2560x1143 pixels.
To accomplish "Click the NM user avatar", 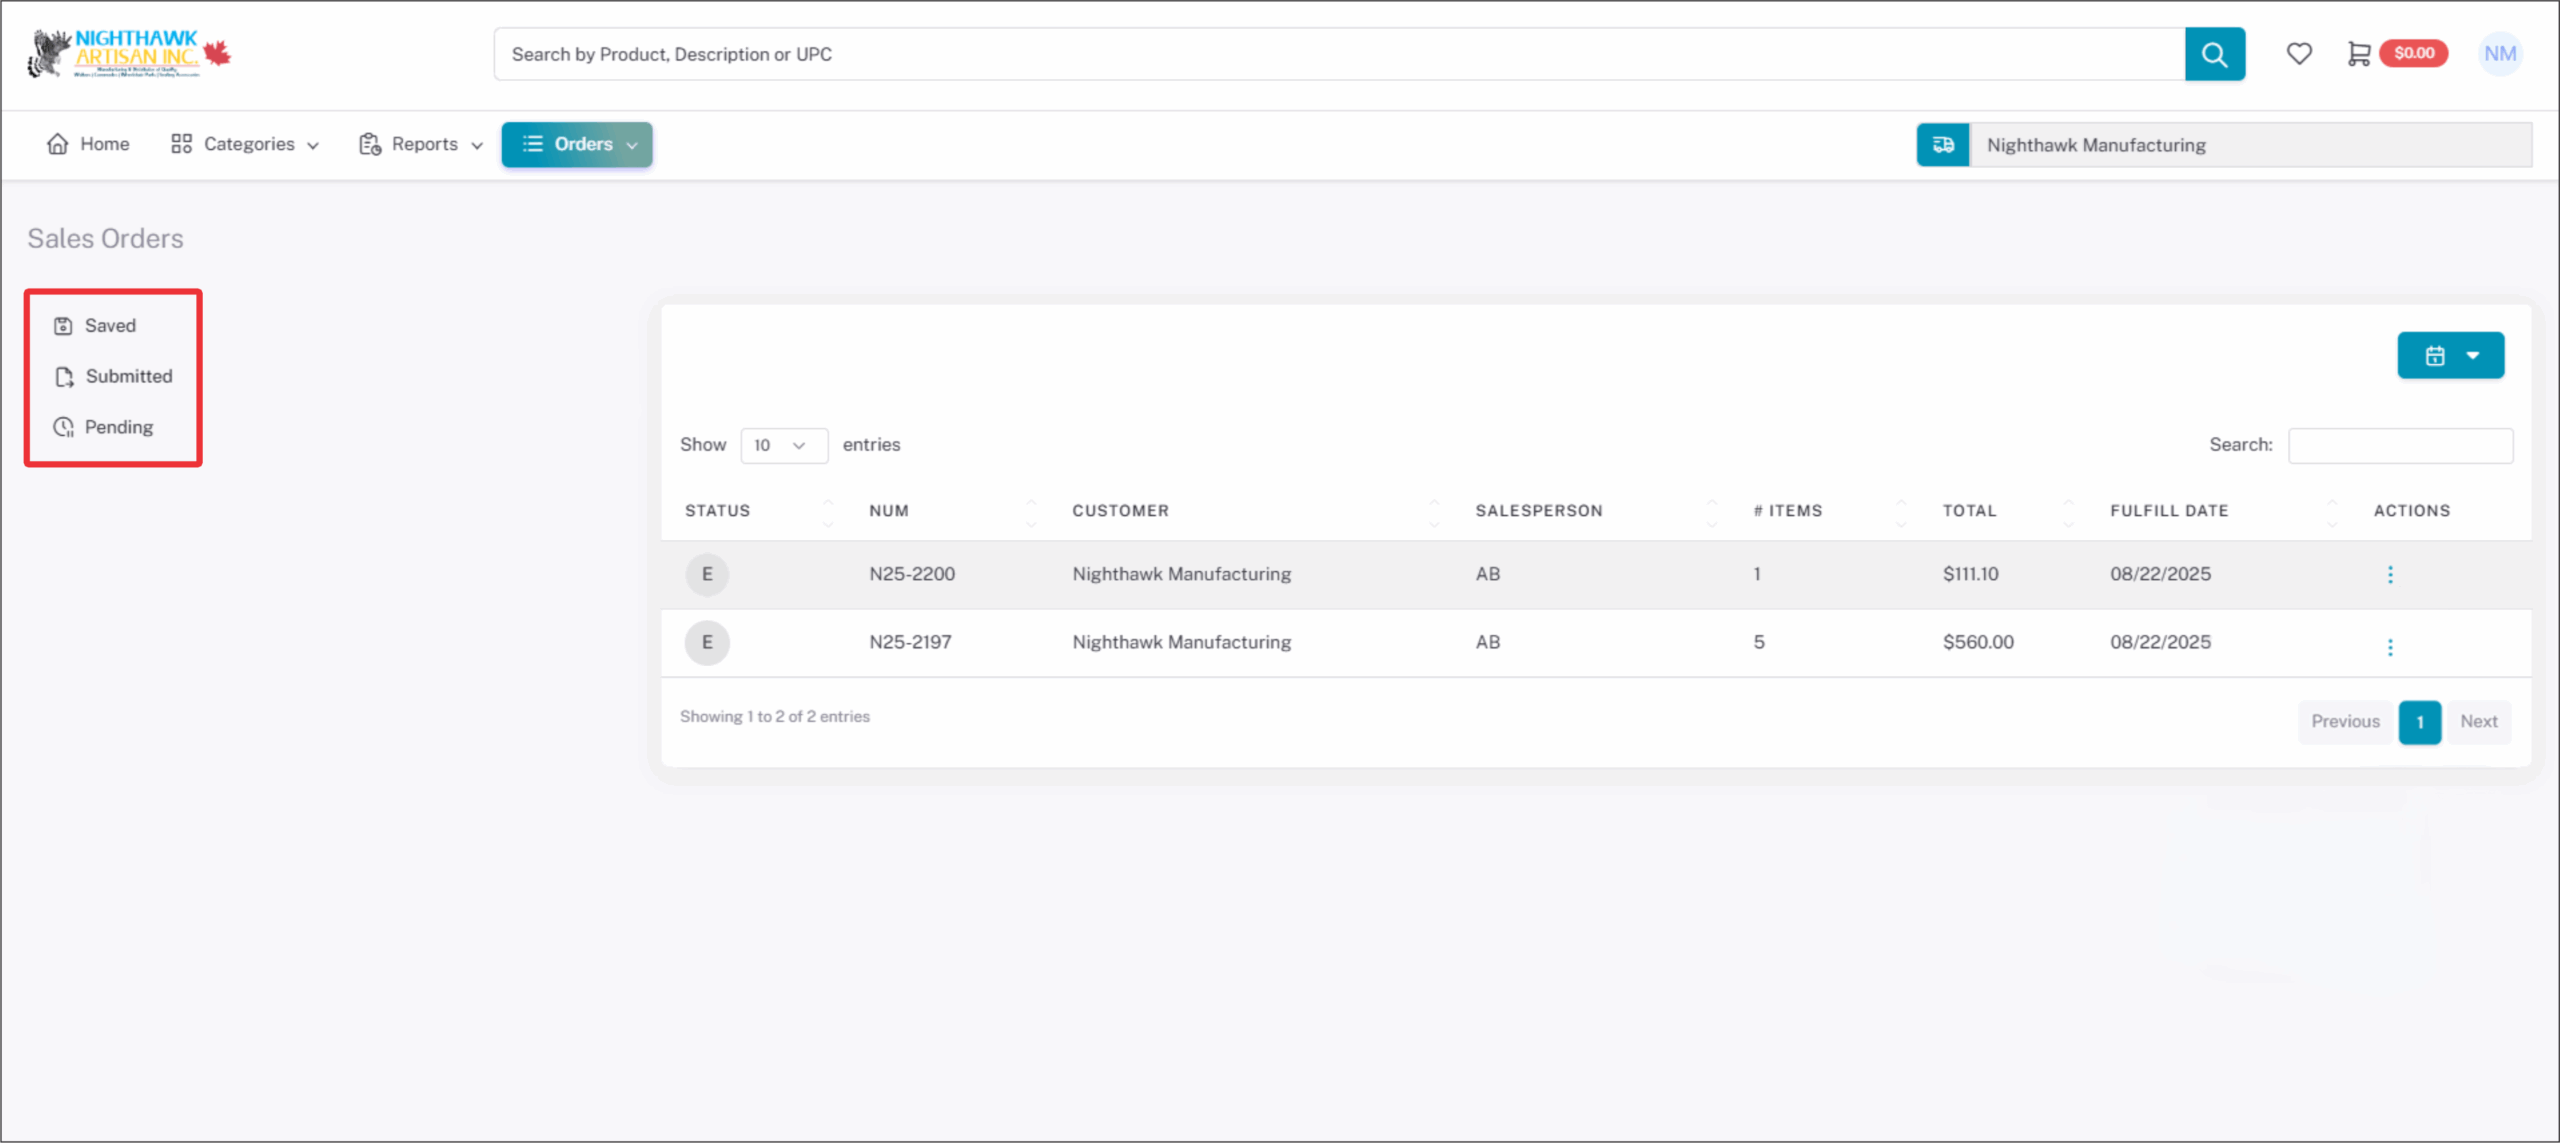I will pos(2499,54).
